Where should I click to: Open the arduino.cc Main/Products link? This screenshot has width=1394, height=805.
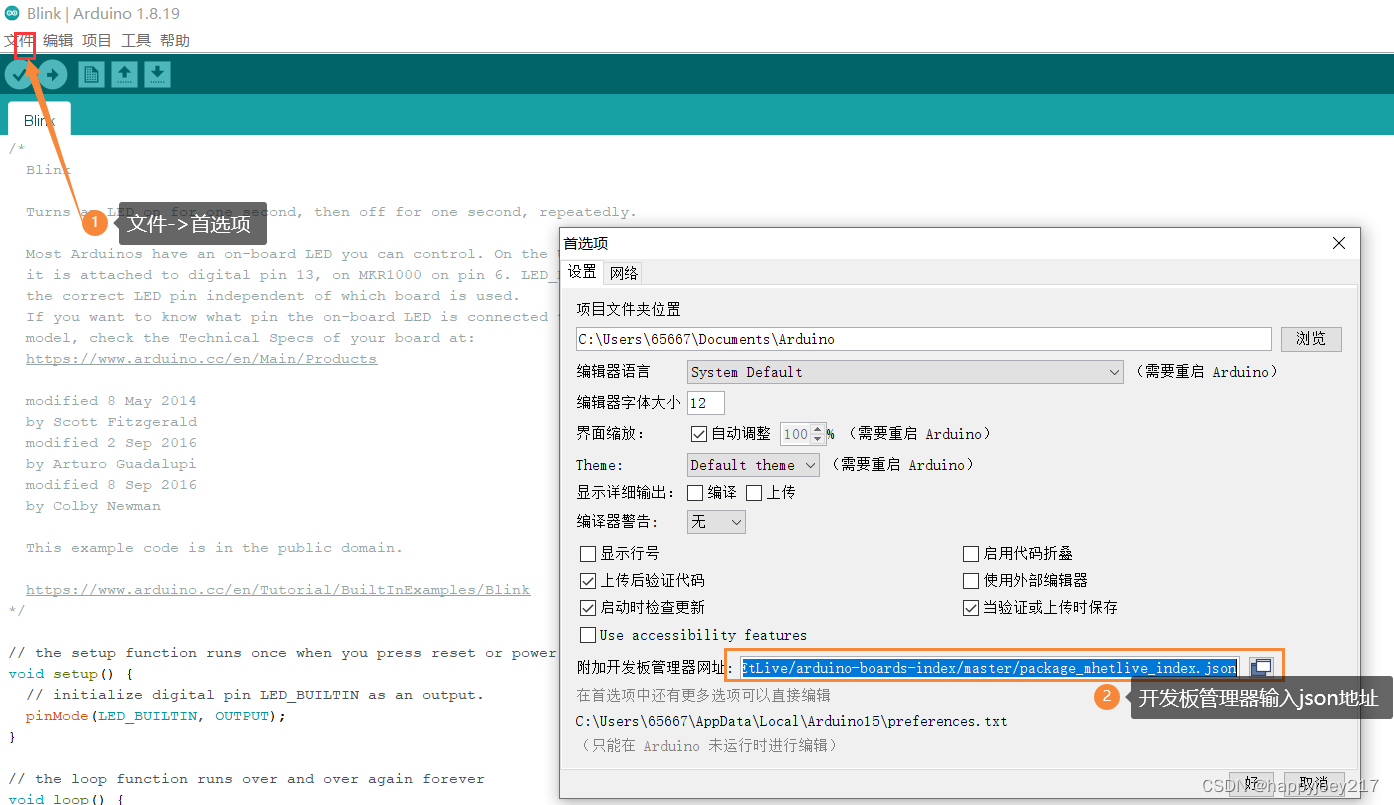[x=201, y=359]
